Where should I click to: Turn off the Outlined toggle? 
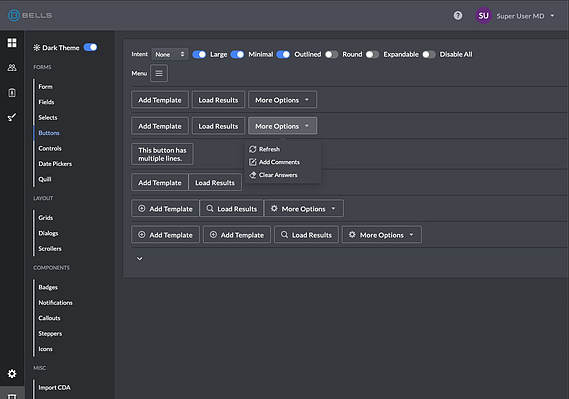click(x=283, y=54)
